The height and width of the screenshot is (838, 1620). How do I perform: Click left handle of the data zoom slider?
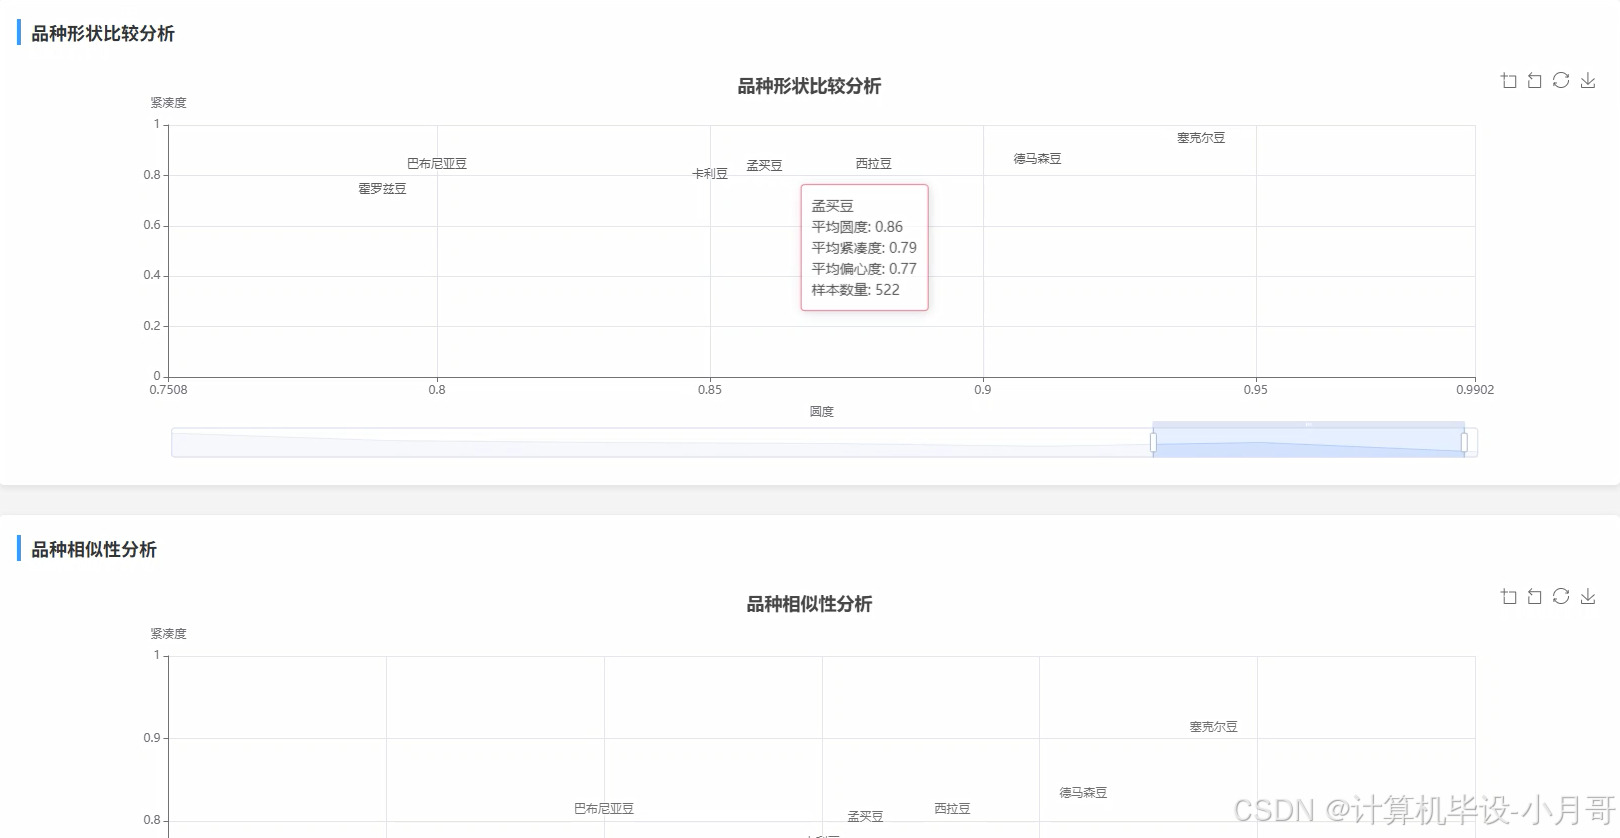1153,442
